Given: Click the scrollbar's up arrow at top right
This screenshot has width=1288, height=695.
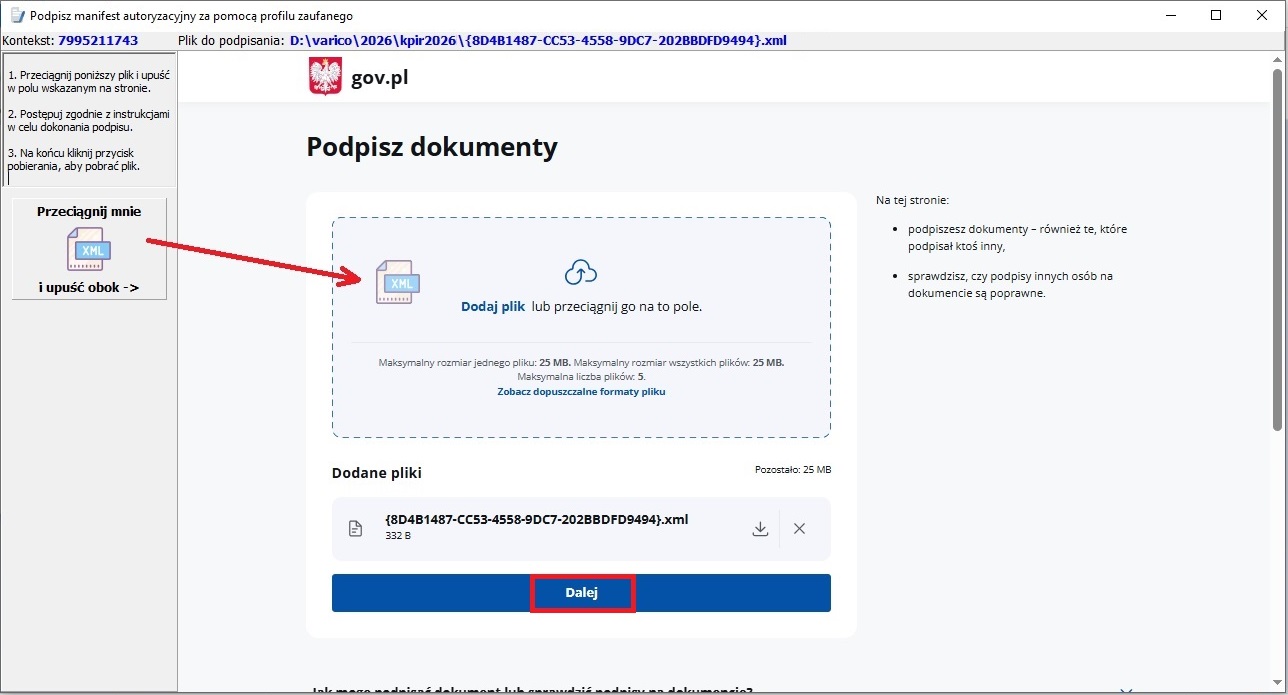Looking at the screenshot, I should click(x=1277, y=59).
